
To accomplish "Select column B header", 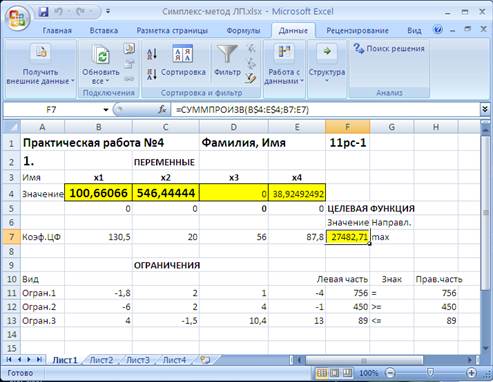I will 98,127.
